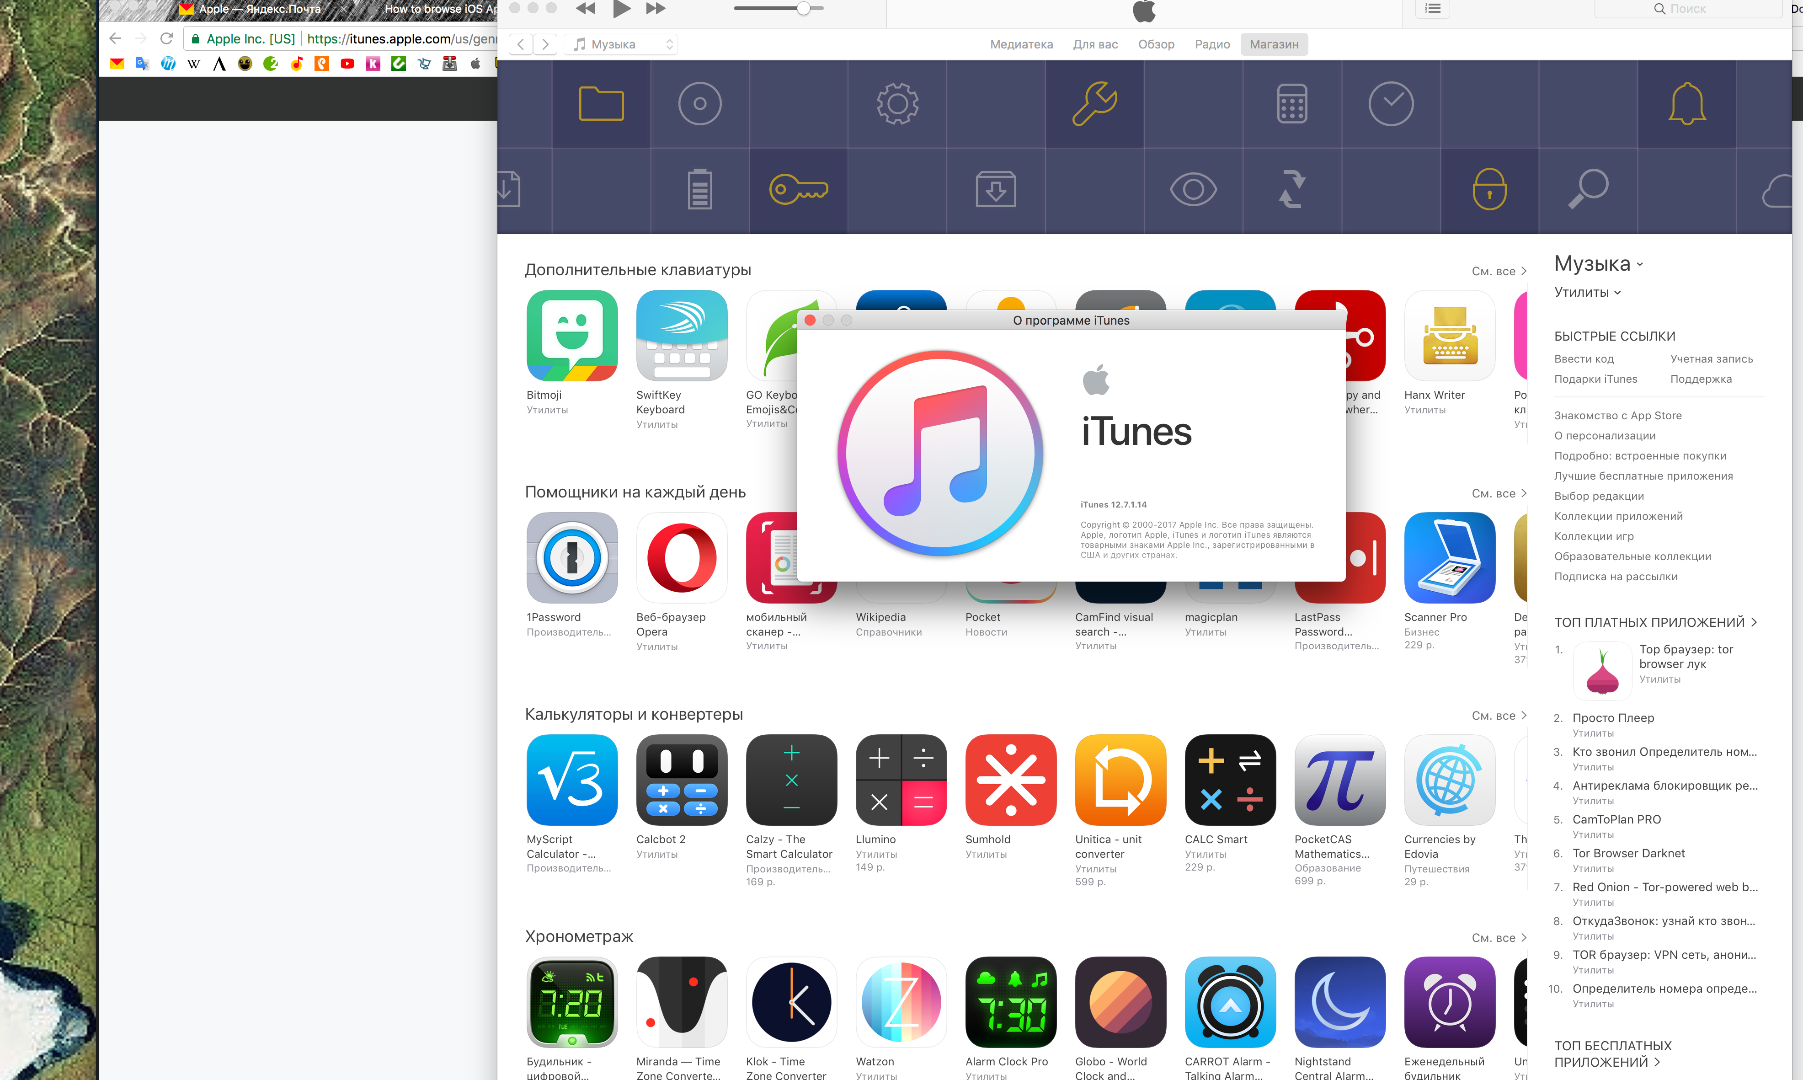
Task: Expand the Утилиты category dropdown
Action: coord(1588,292)
